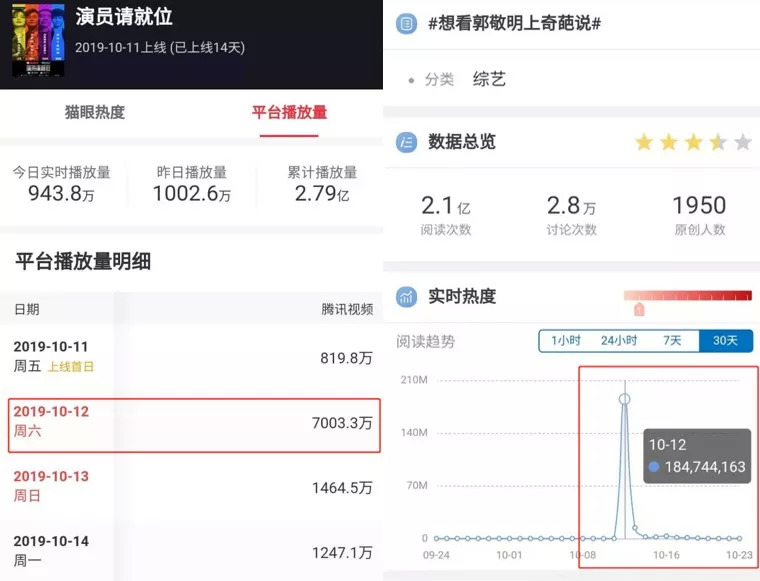Select the 7天 trend range
760x581 pixels.
coord(672,341)
